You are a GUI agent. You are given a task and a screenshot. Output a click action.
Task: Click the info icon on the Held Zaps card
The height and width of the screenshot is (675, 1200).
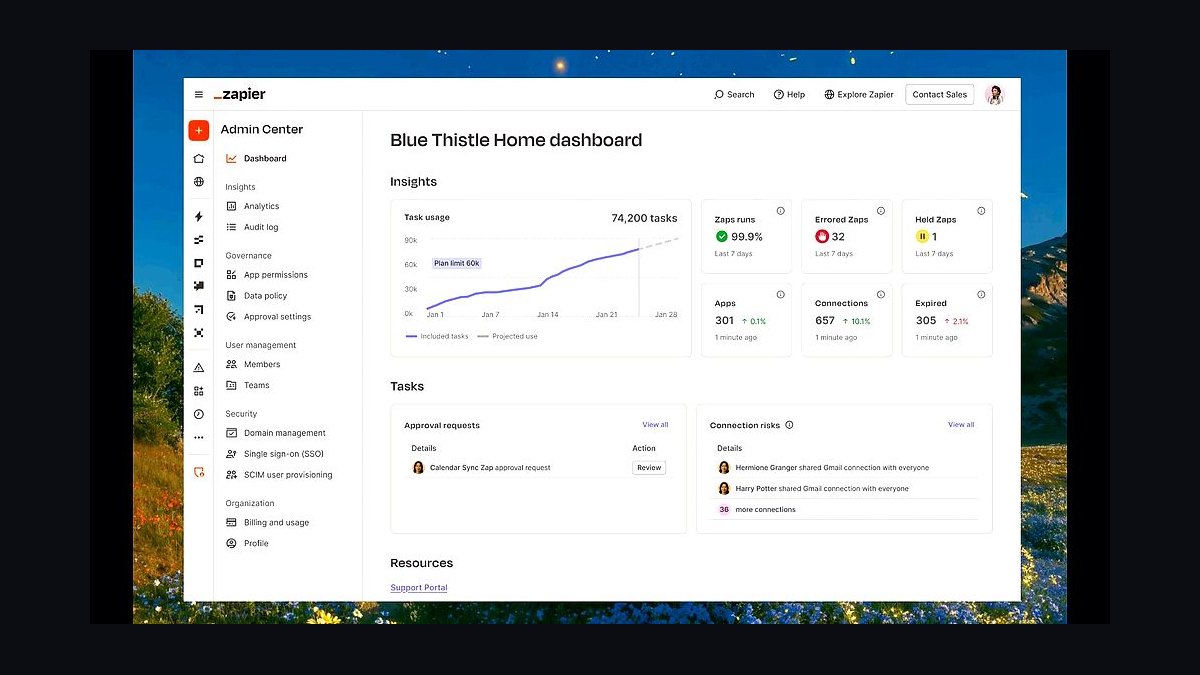(x=981, y=211)
